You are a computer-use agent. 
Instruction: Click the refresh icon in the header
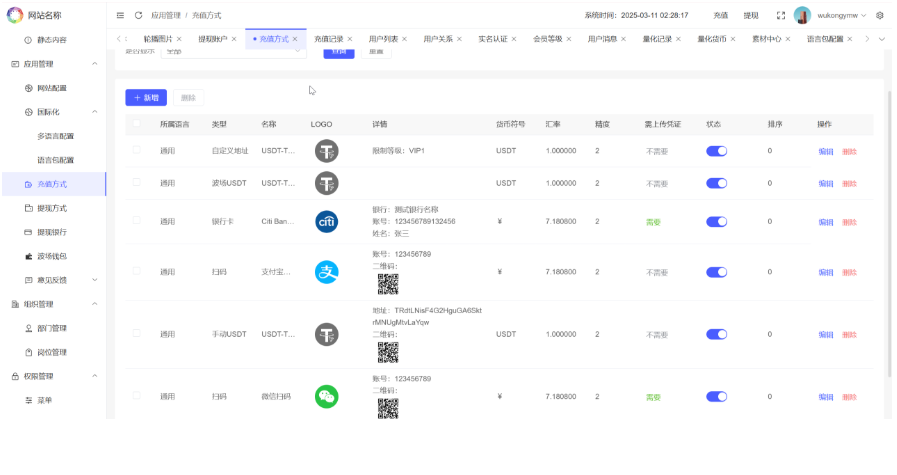click(x=138, y=15)
